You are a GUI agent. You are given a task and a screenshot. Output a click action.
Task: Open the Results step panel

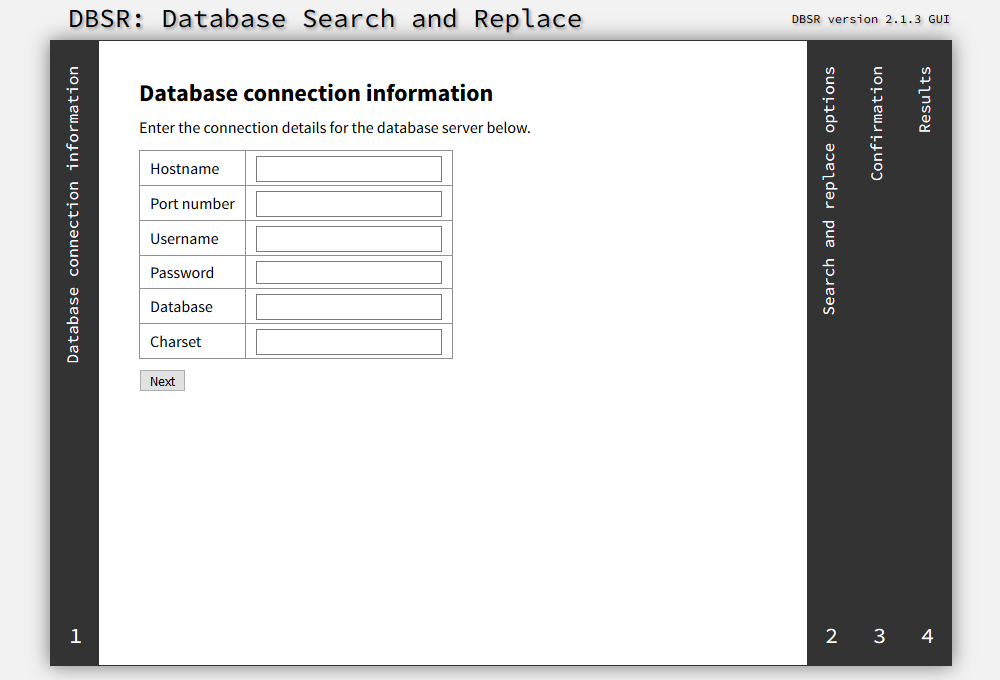point(926,100)
